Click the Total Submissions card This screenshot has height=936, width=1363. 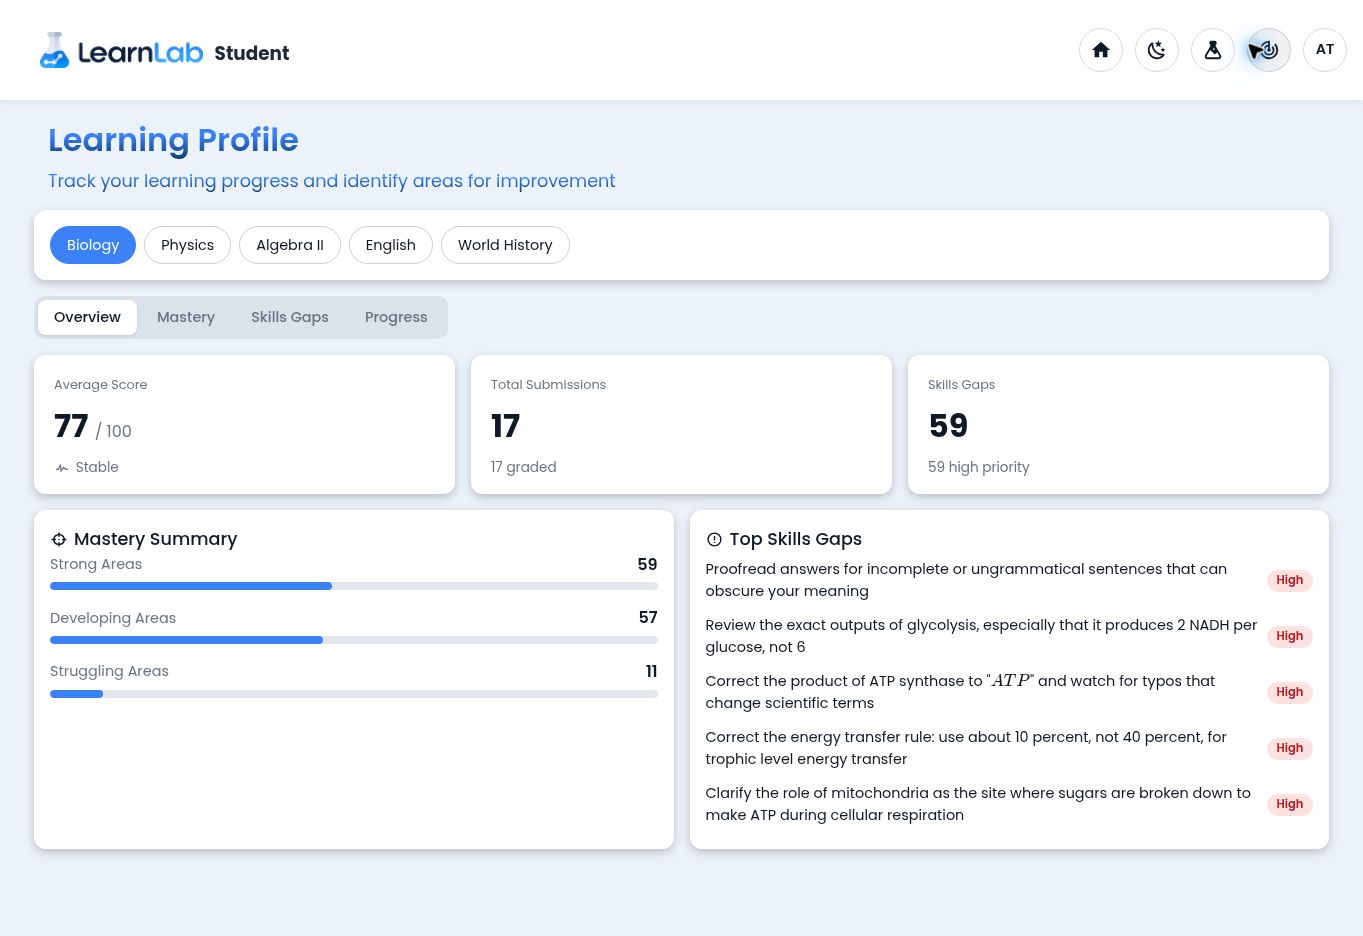tap(681, 425)
